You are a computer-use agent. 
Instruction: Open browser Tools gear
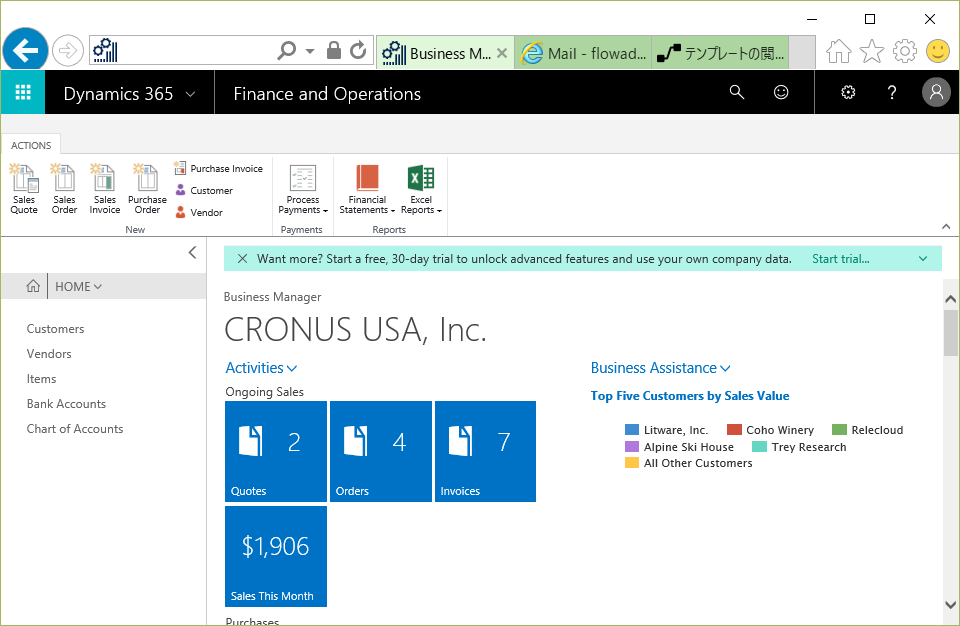[x=905, y=51]
